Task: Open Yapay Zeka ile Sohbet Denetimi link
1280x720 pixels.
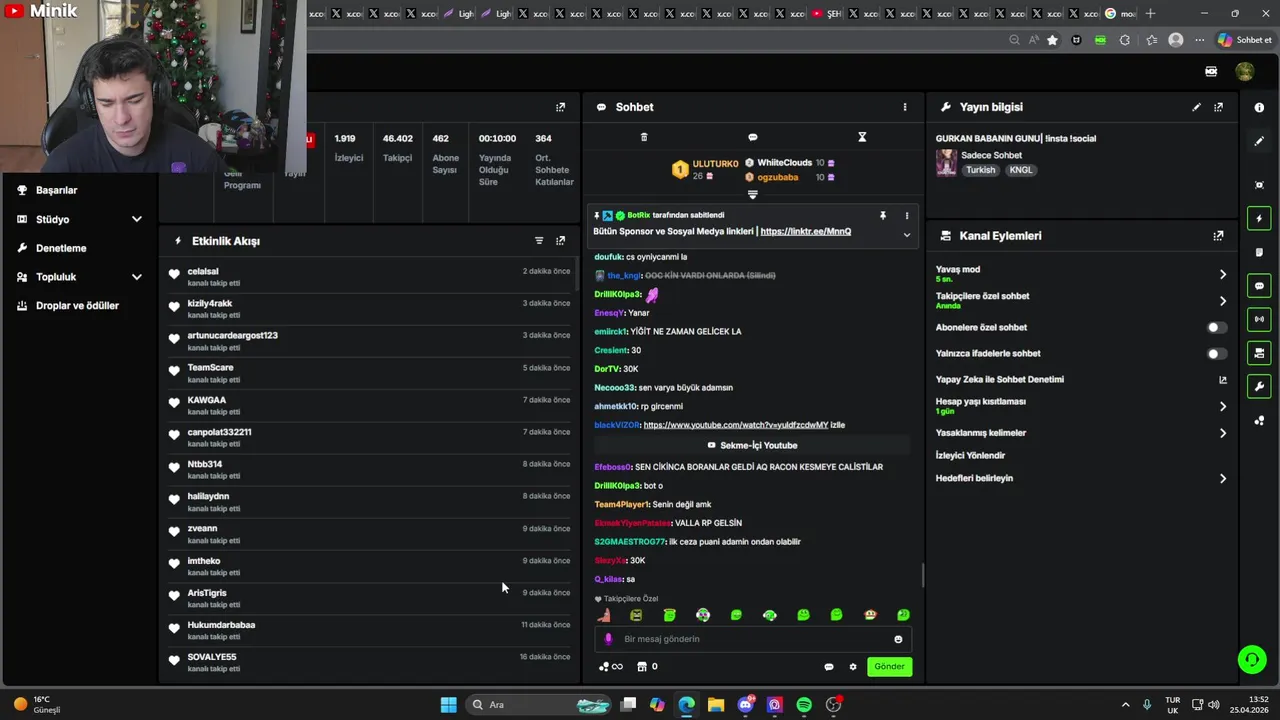Action: pos(1080,380)
